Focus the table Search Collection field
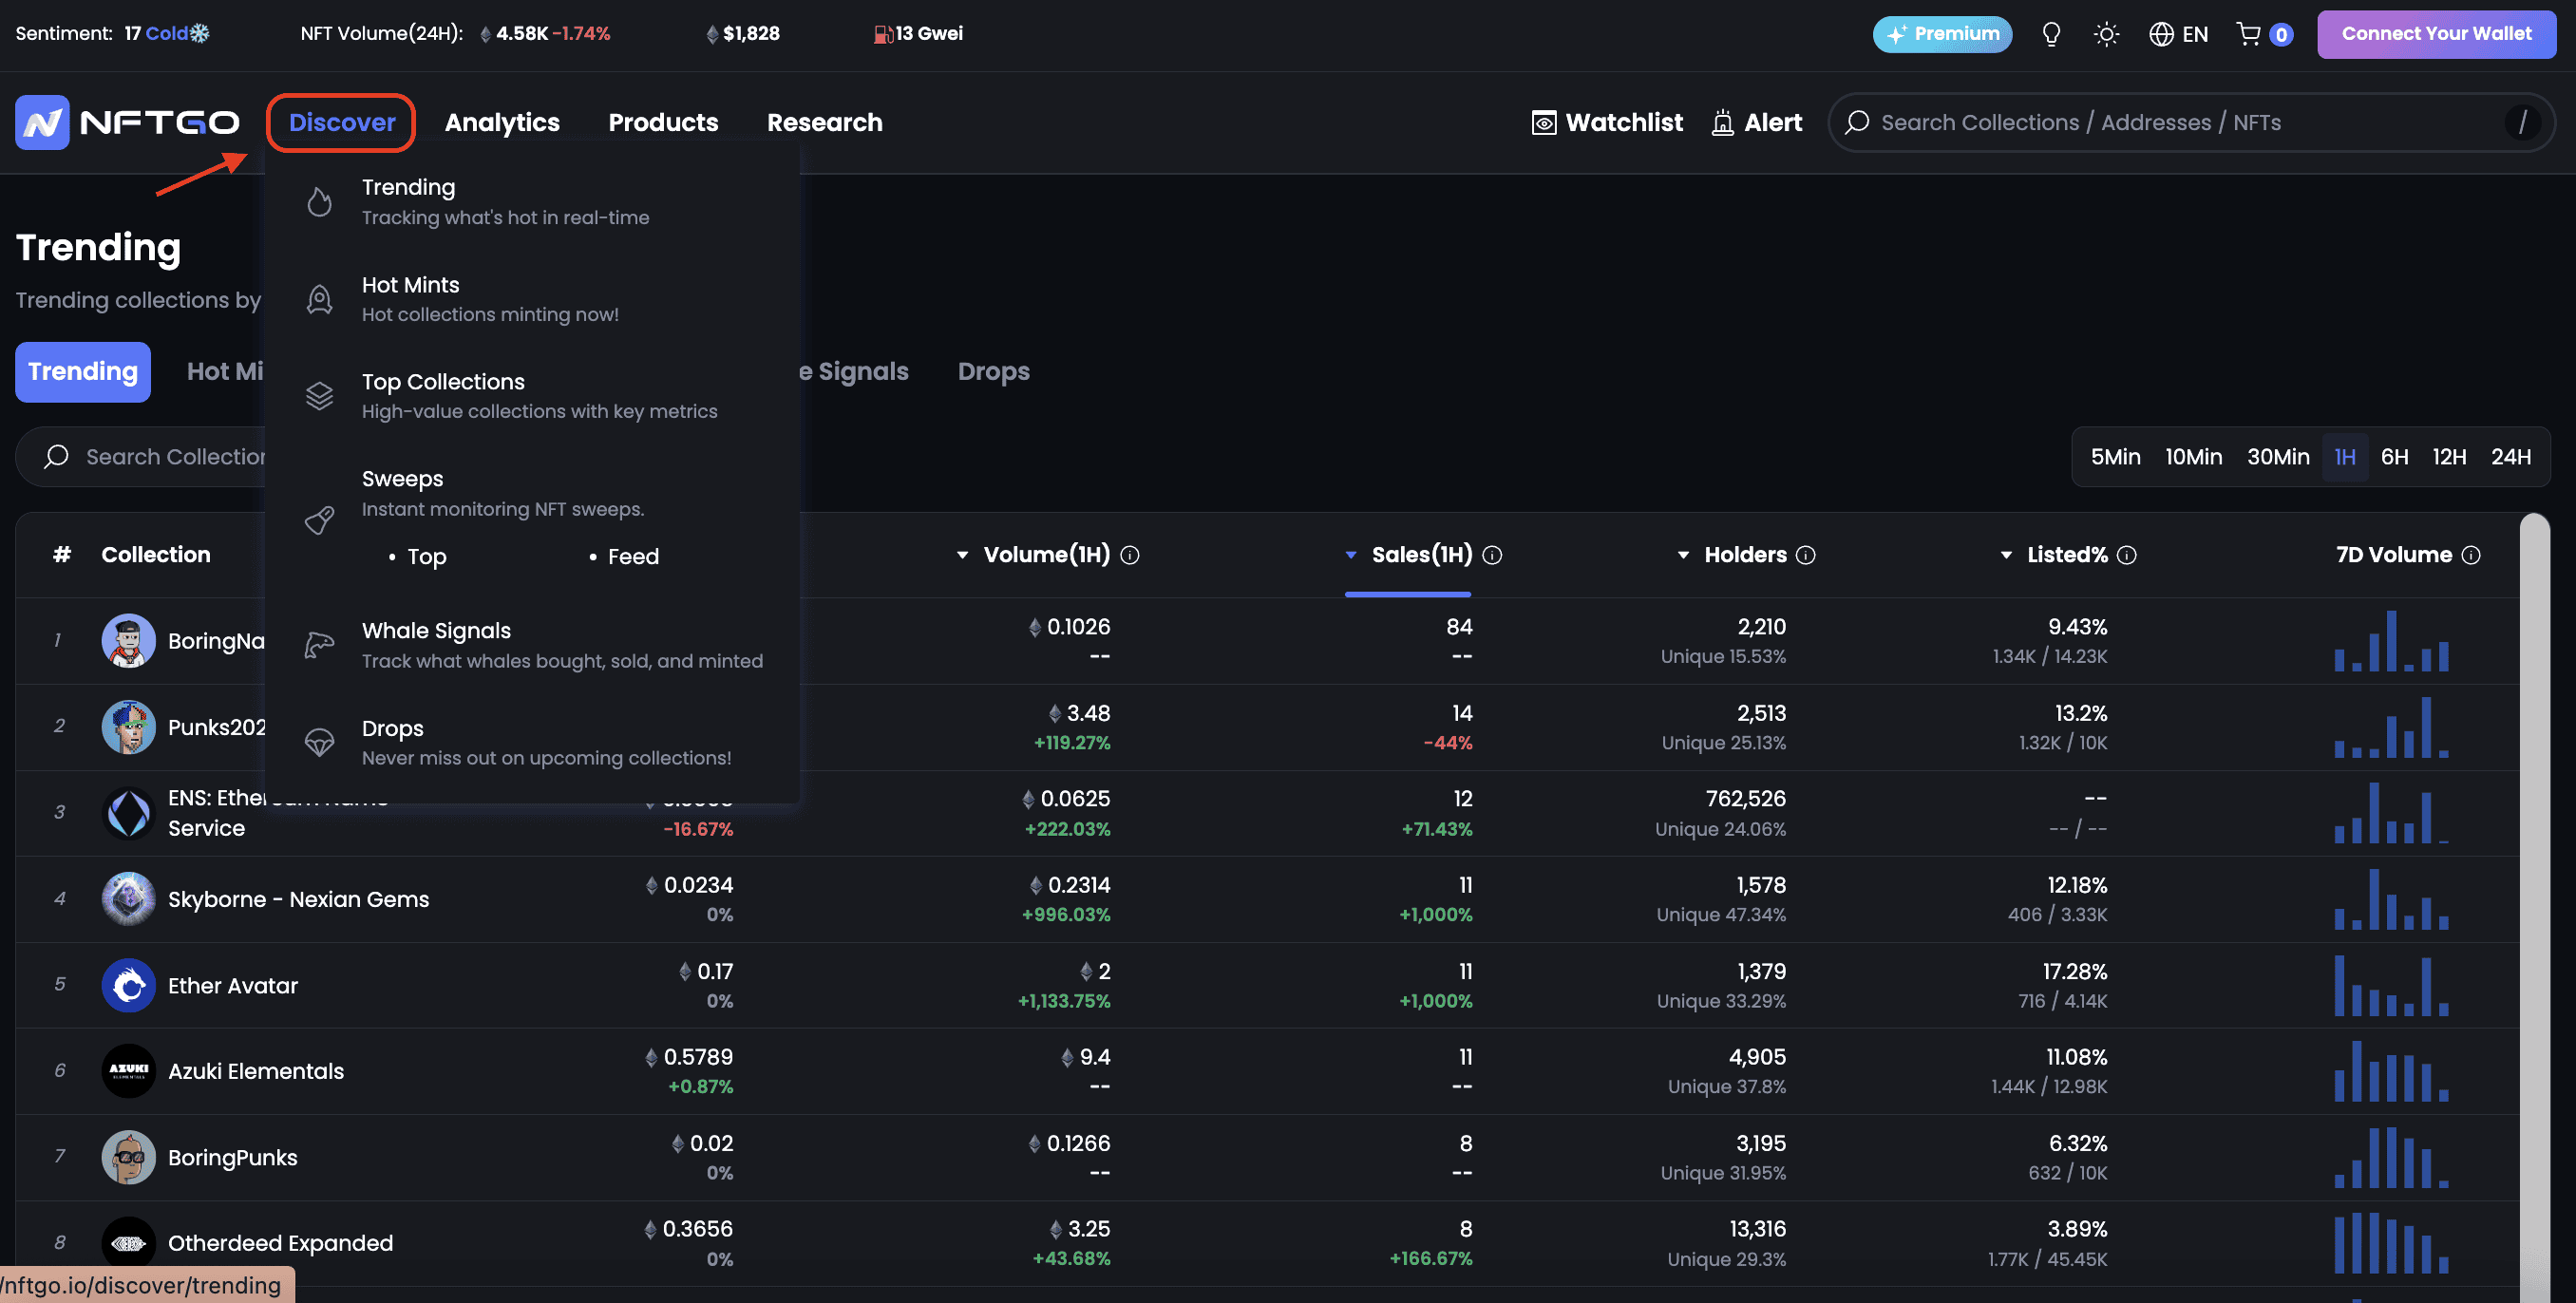The width and height of the screenshot is (2576, 1303). point(142,457)
